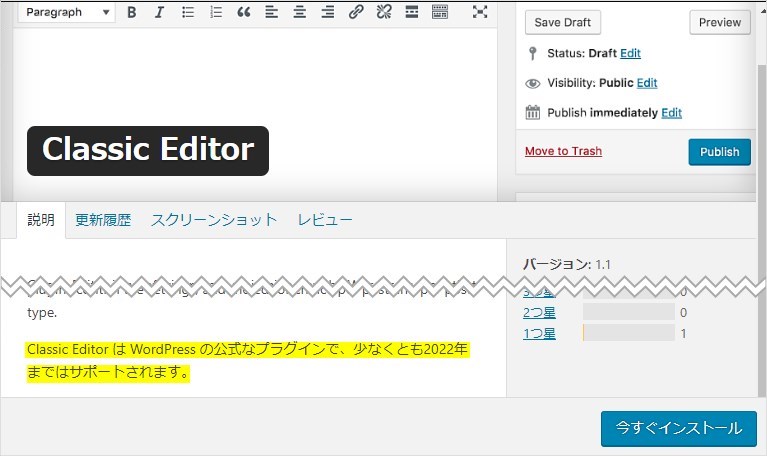
Task: Toggle bold formatting
Action: (x=132, y=12)
